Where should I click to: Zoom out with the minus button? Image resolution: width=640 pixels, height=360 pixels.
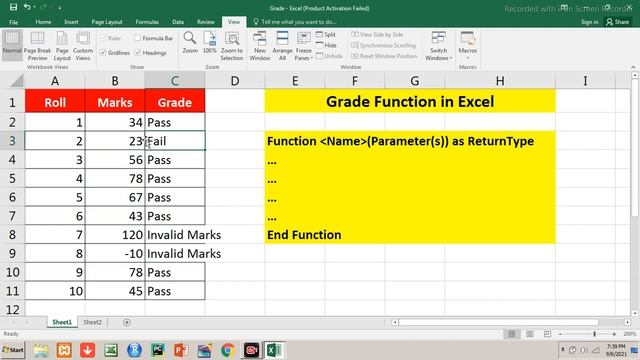[x=560, y=334]
